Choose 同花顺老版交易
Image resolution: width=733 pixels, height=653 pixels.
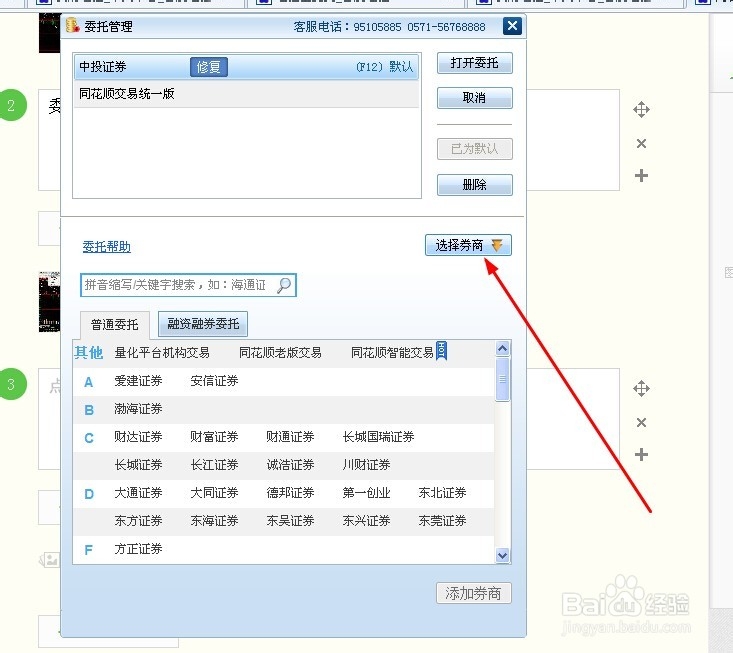click(280, 353)
